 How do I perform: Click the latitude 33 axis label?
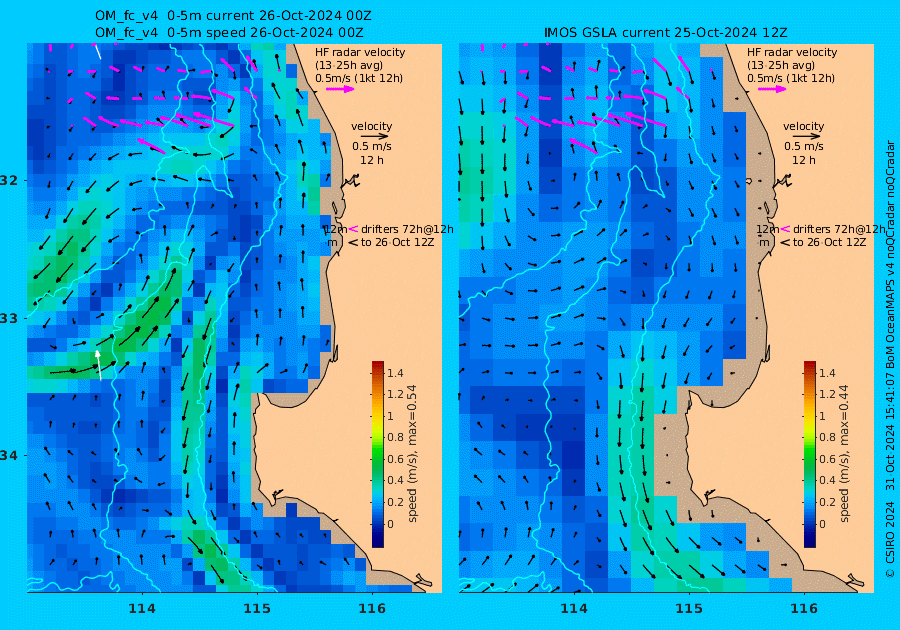point(9,318)
